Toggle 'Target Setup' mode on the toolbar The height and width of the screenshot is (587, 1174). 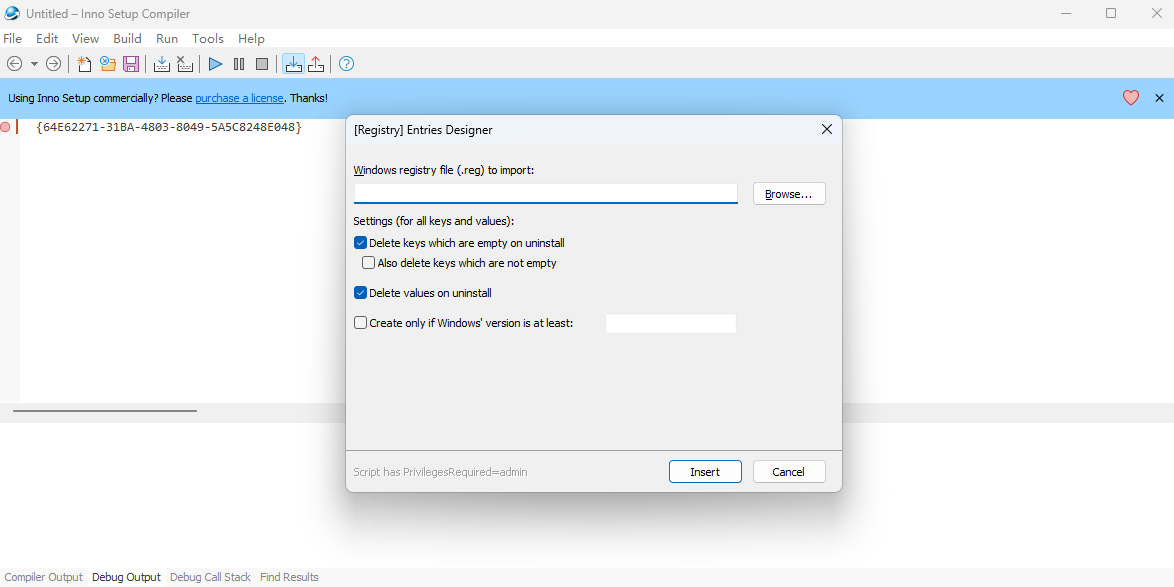tap(293, 63)
